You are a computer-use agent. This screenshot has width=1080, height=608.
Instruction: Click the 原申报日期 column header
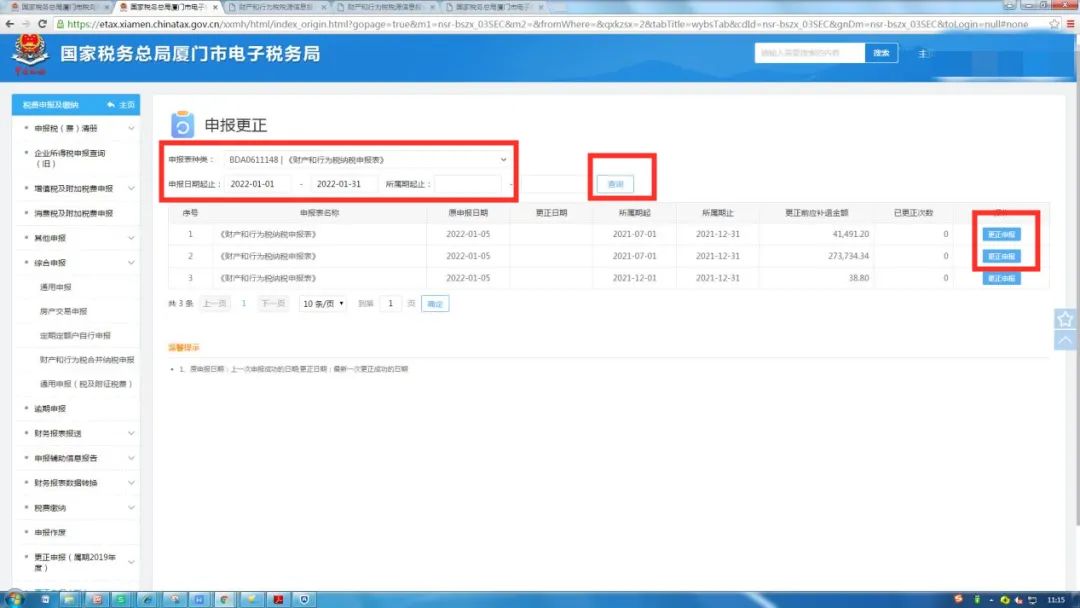pyautogui.click(x=468, y=213)
